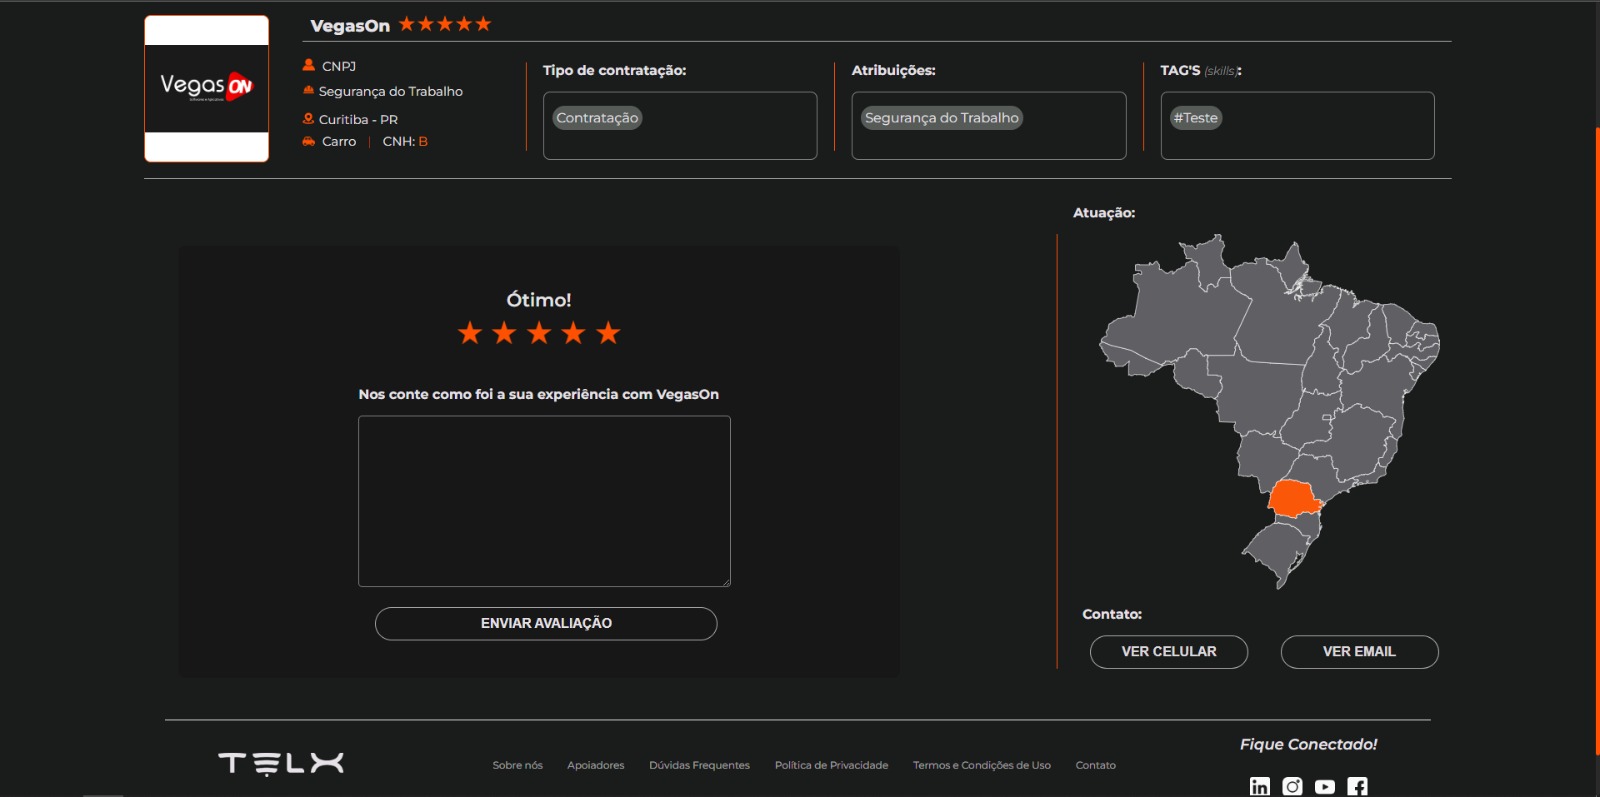Viewport: 1600px width, 797px height.
Task: Open the Contato footer link
Action: point(1096,765)
